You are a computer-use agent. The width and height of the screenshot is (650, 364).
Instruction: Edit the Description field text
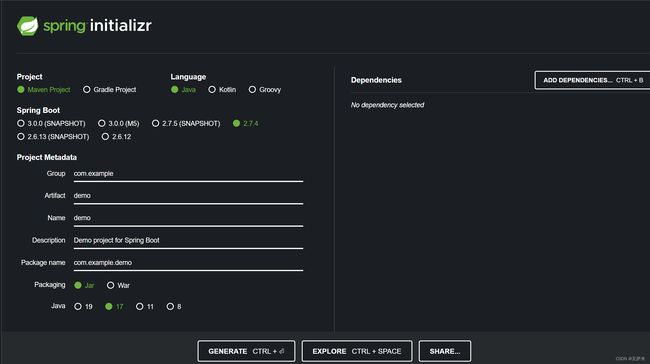click(188, 241)
